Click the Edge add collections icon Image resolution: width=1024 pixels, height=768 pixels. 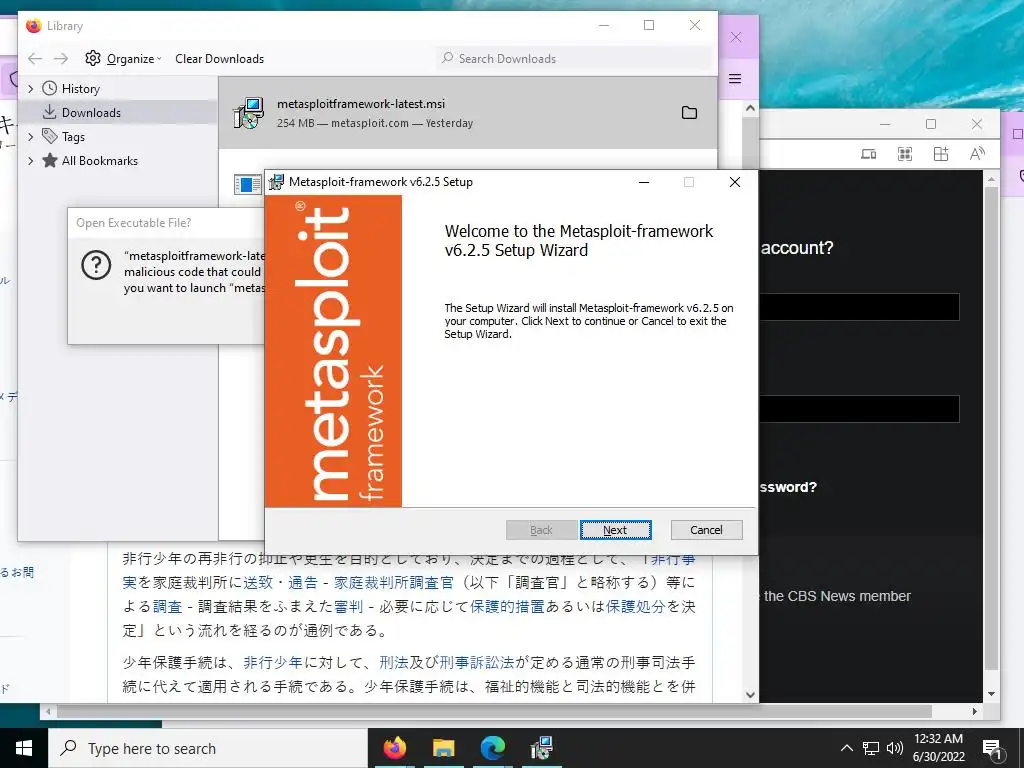coord(940,154)
